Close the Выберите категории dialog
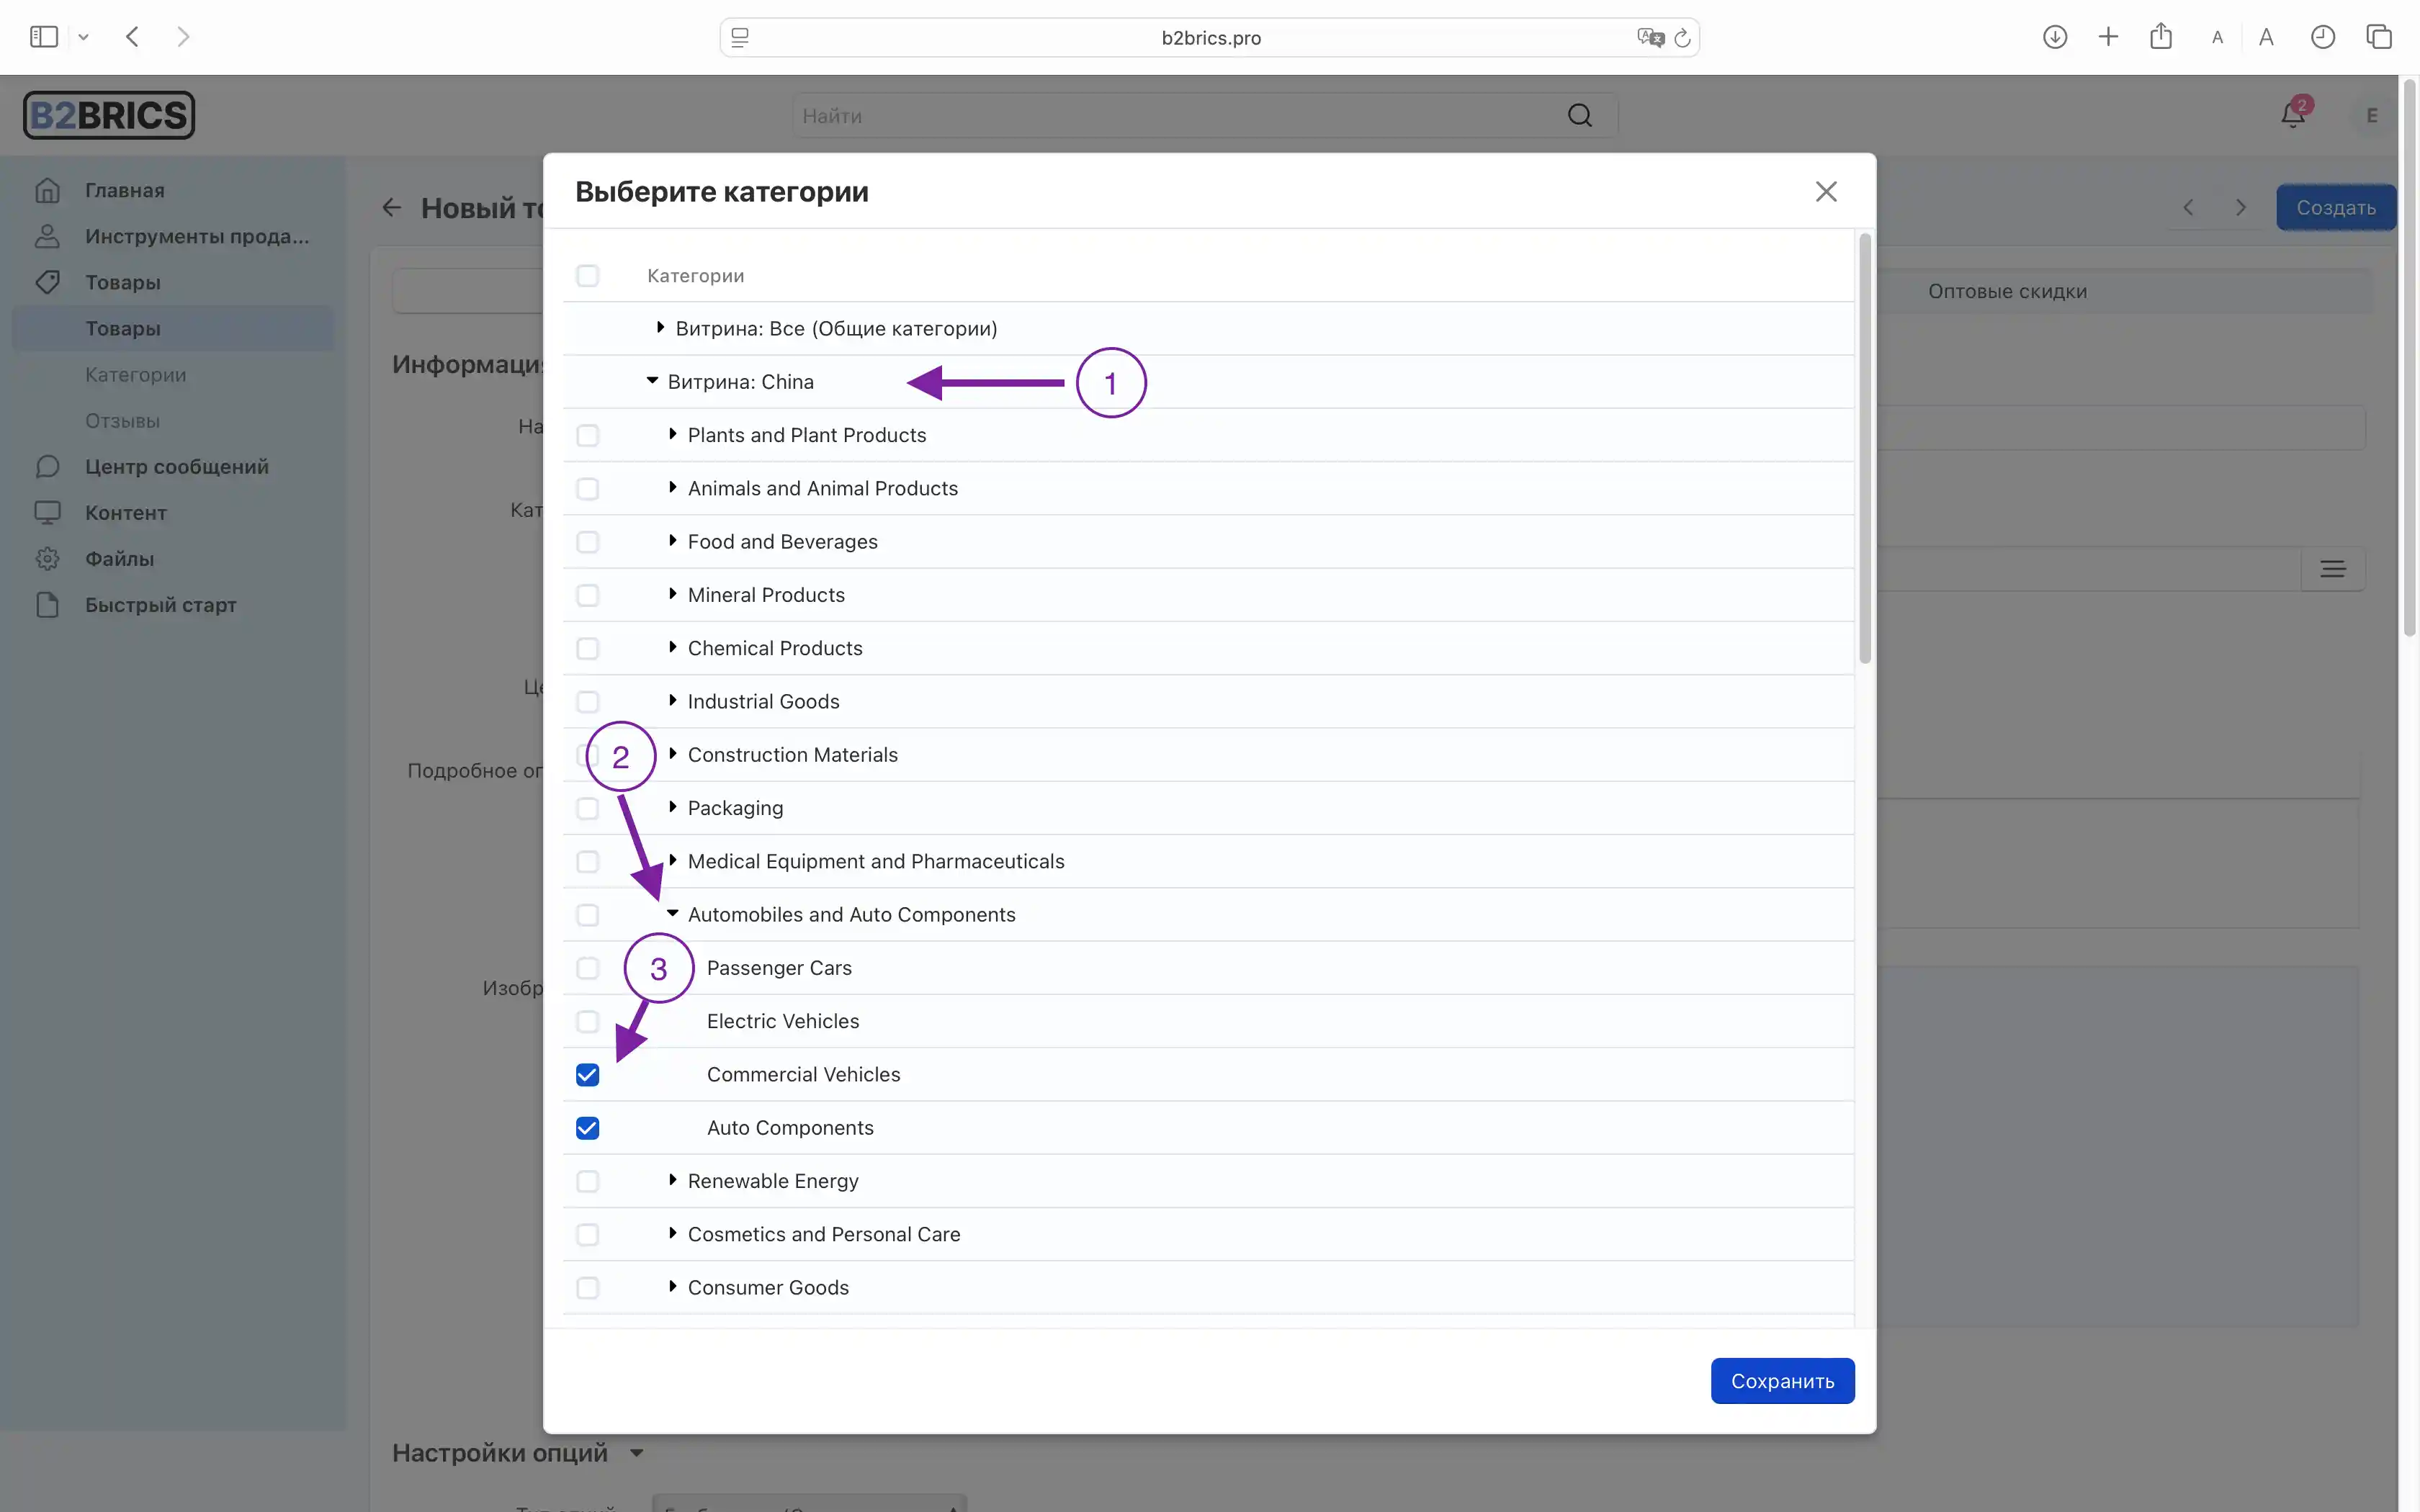The image size is (2420, 1512). pos(1826,191)
